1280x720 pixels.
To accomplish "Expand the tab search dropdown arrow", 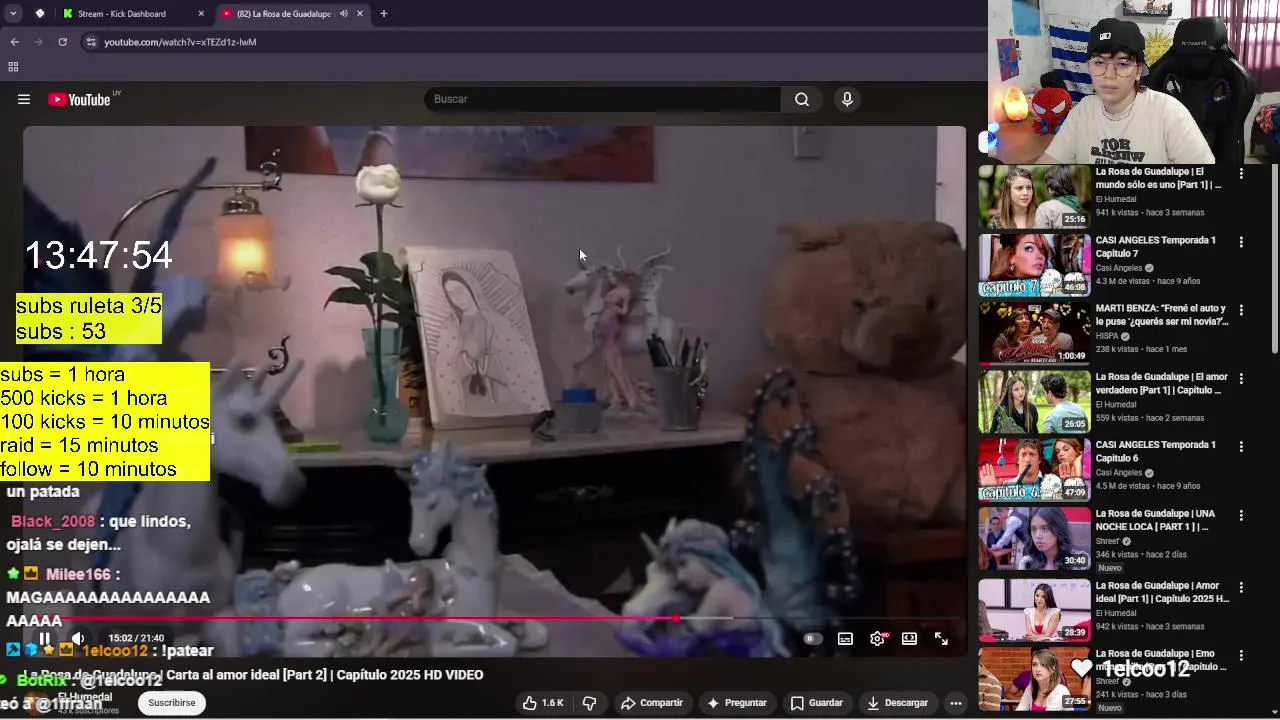I will click(x=13, y=14).
